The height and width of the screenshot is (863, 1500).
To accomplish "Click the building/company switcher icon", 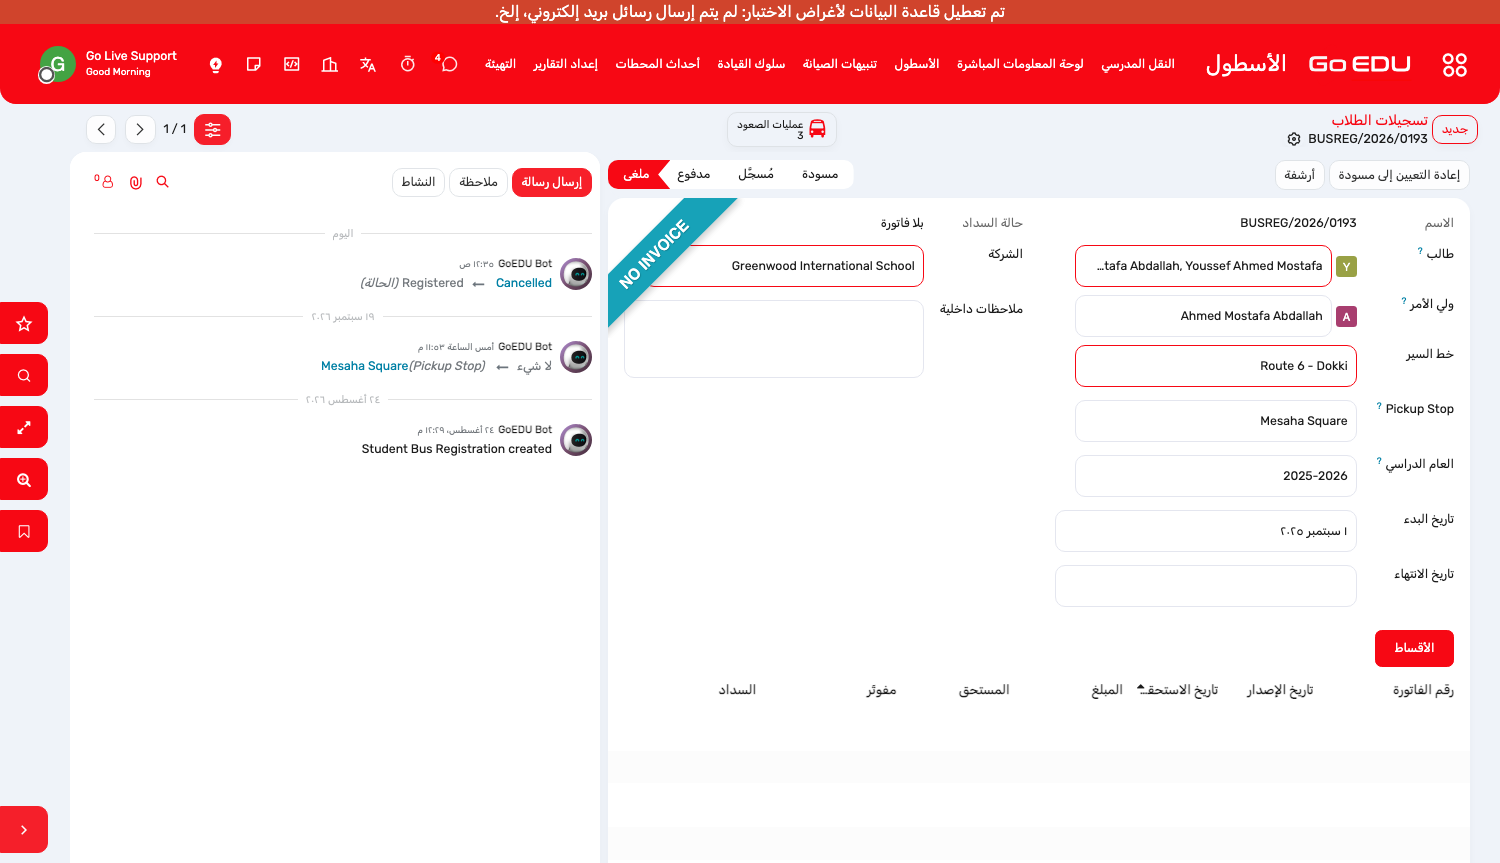I will pos(330,64).
